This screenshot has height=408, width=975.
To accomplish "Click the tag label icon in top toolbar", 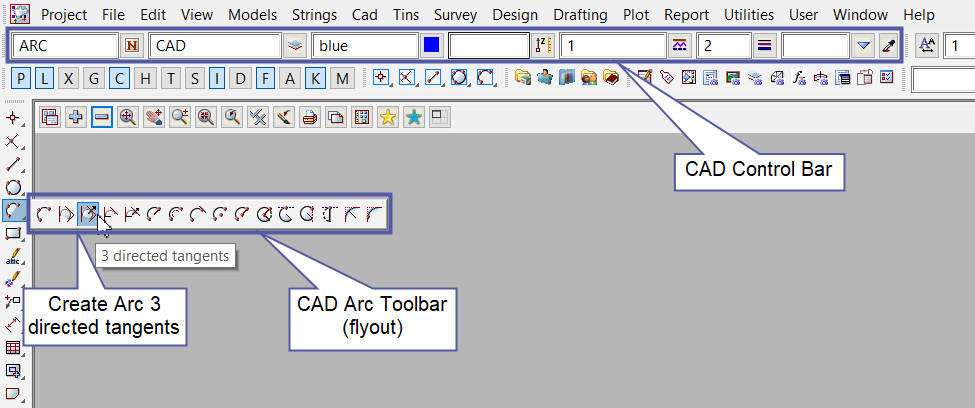I will coord(667,78).
